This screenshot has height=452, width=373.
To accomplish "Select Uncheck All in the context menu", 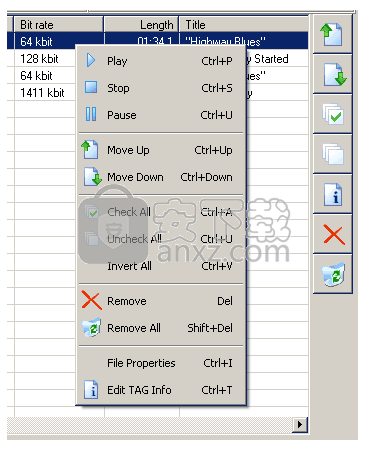I will click(x=161, y=239).
